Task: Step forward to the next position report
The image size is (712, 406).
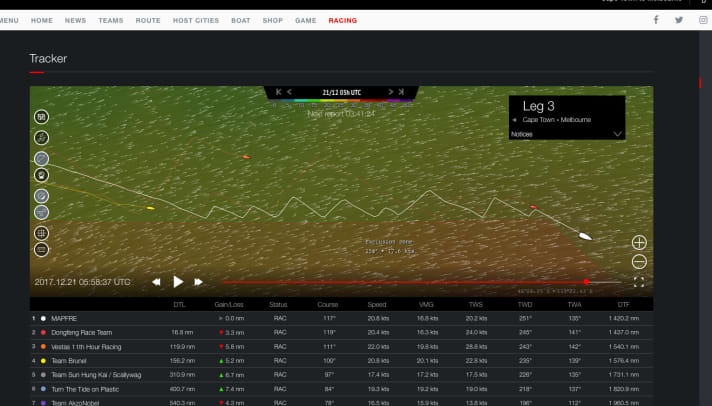Action: pyautogui.click(x=391, y=92)
